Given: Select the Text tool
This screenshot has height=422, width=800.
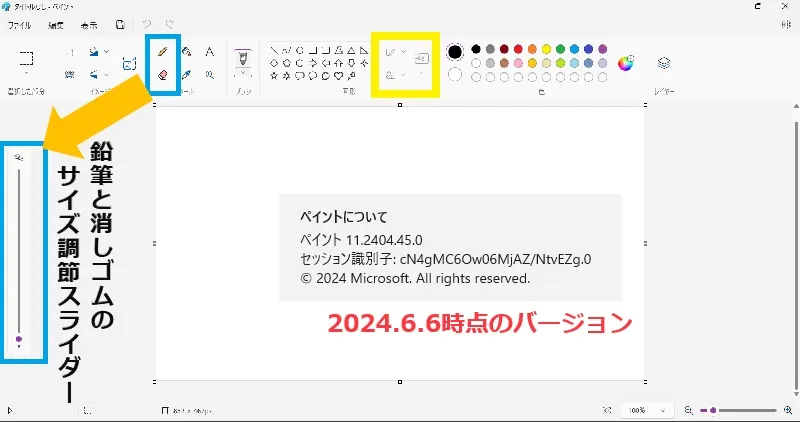Looking at the screenshot, I should 210,52.
